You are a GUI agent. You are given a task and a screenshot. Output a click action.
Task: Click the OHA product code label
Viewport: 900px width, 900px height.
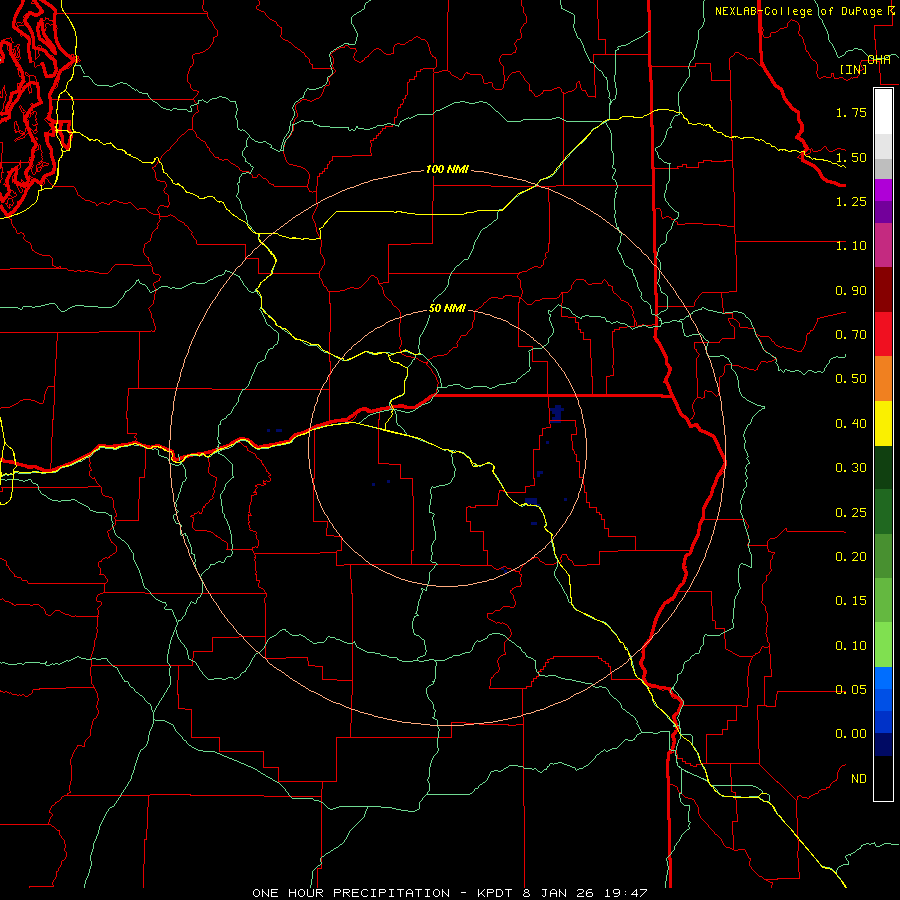tap(879, 60)
